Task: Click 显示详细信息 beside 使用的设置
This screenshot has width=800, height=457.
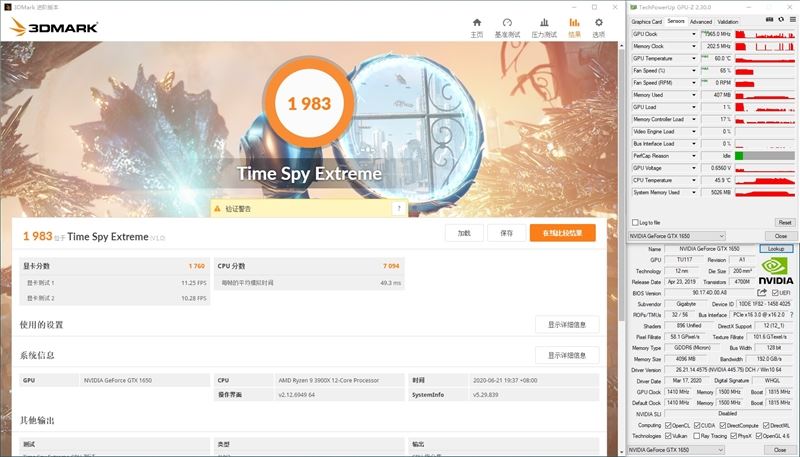Action: pyautogui.click(x=567, y=324)
